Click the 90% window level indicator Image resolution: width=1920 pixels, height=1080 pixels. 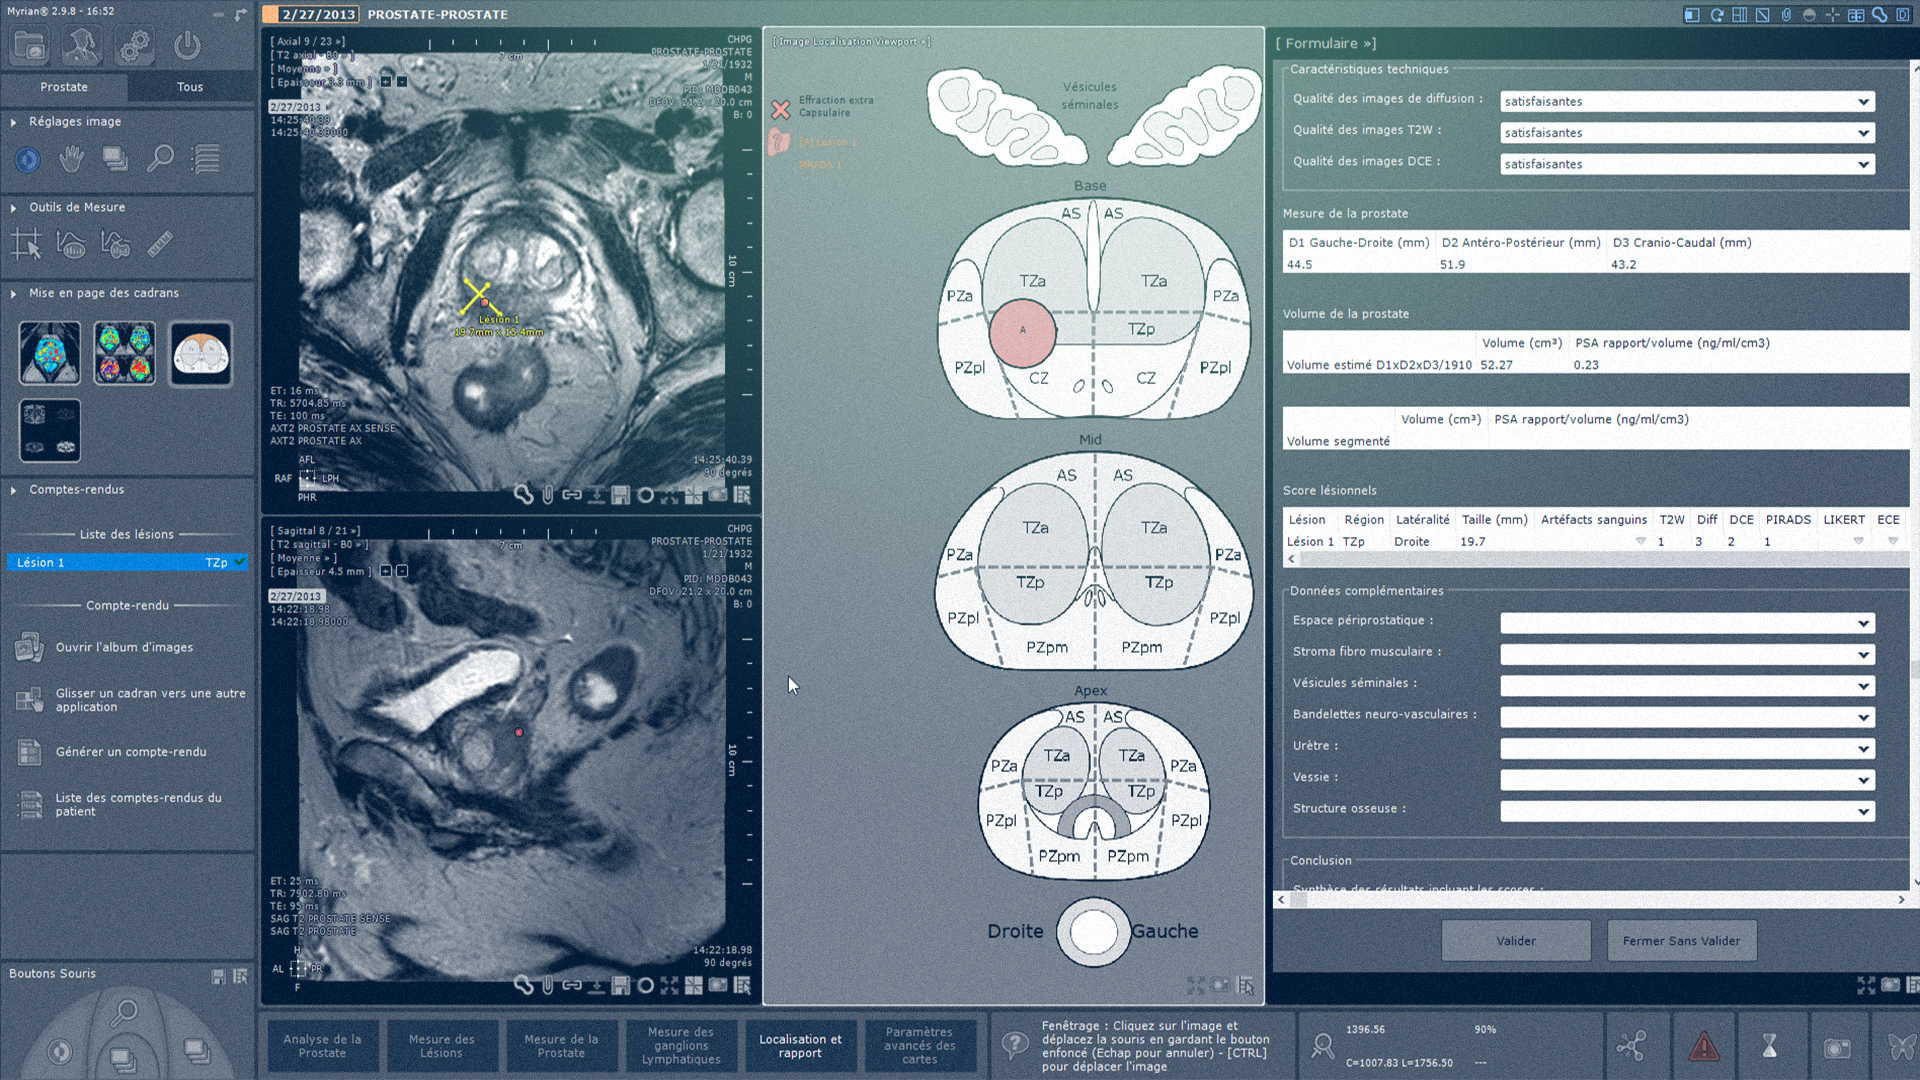(1485, 1029)
